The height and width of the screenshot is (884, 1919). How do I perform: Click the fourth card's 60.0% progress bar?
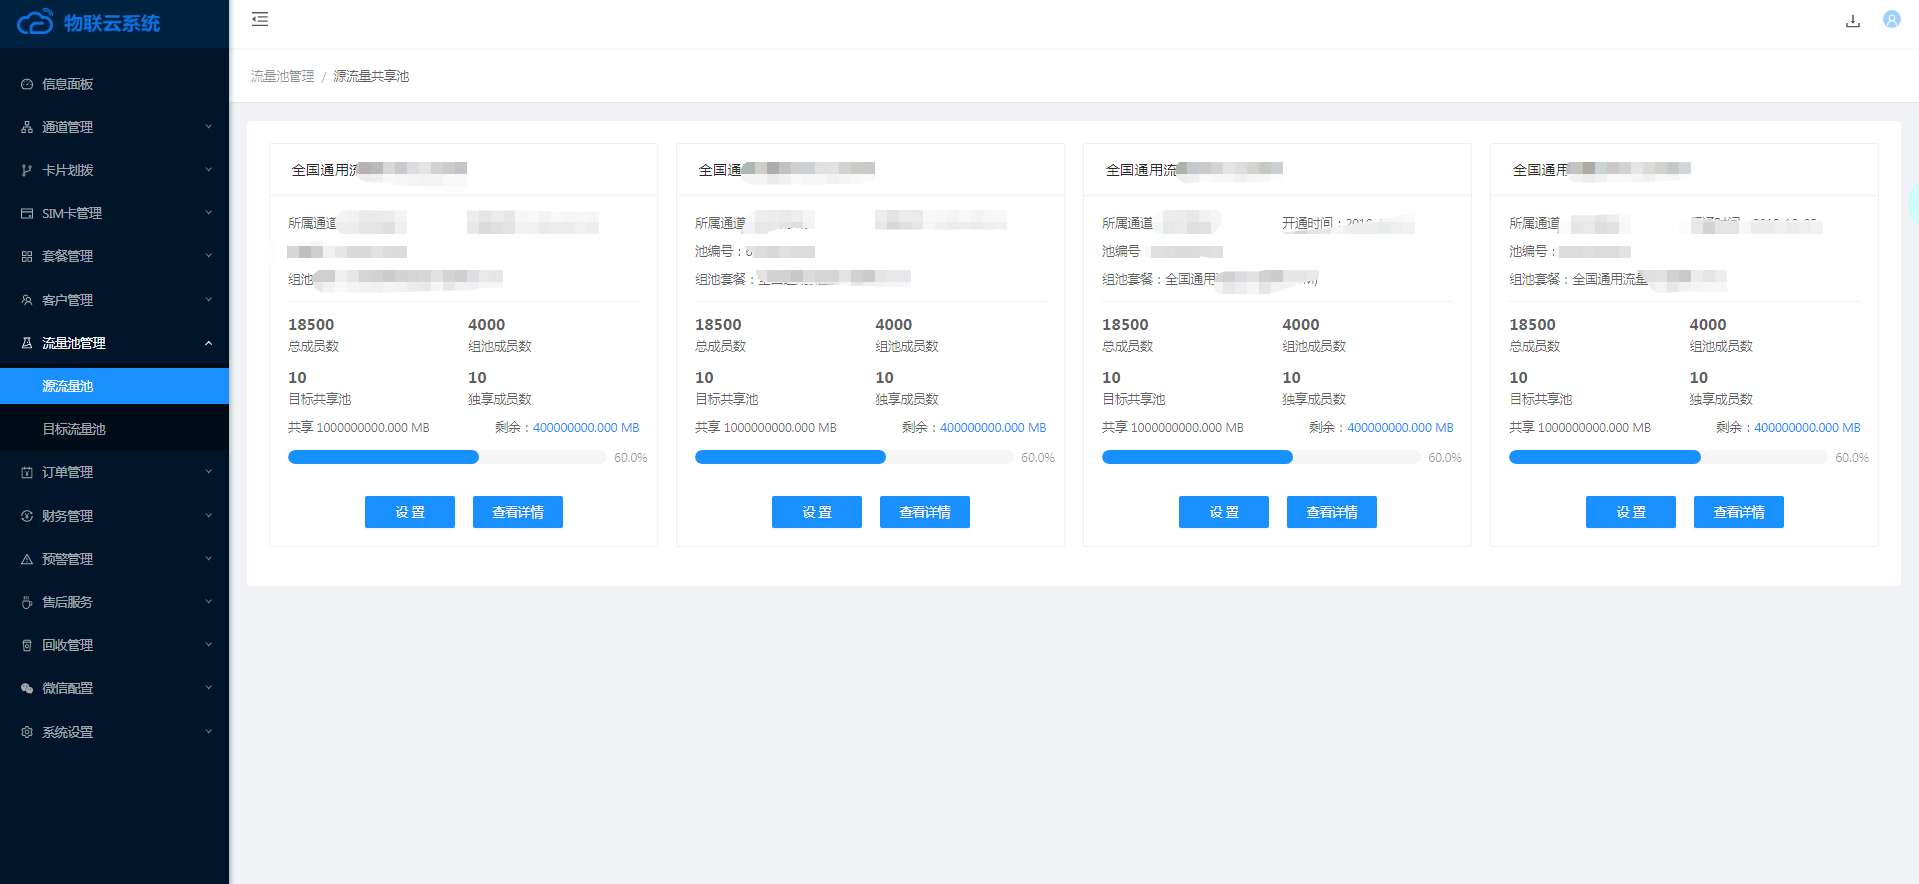click(1668, 457)
